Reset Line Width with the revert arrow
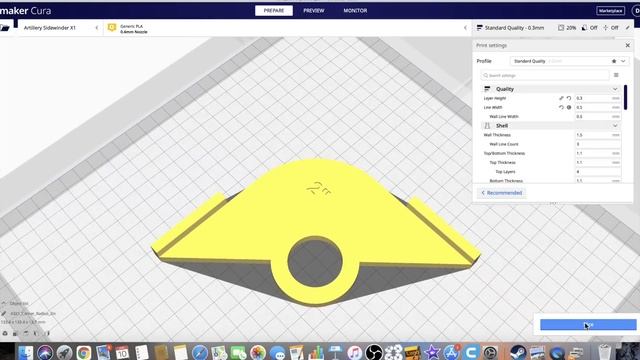 561,107
